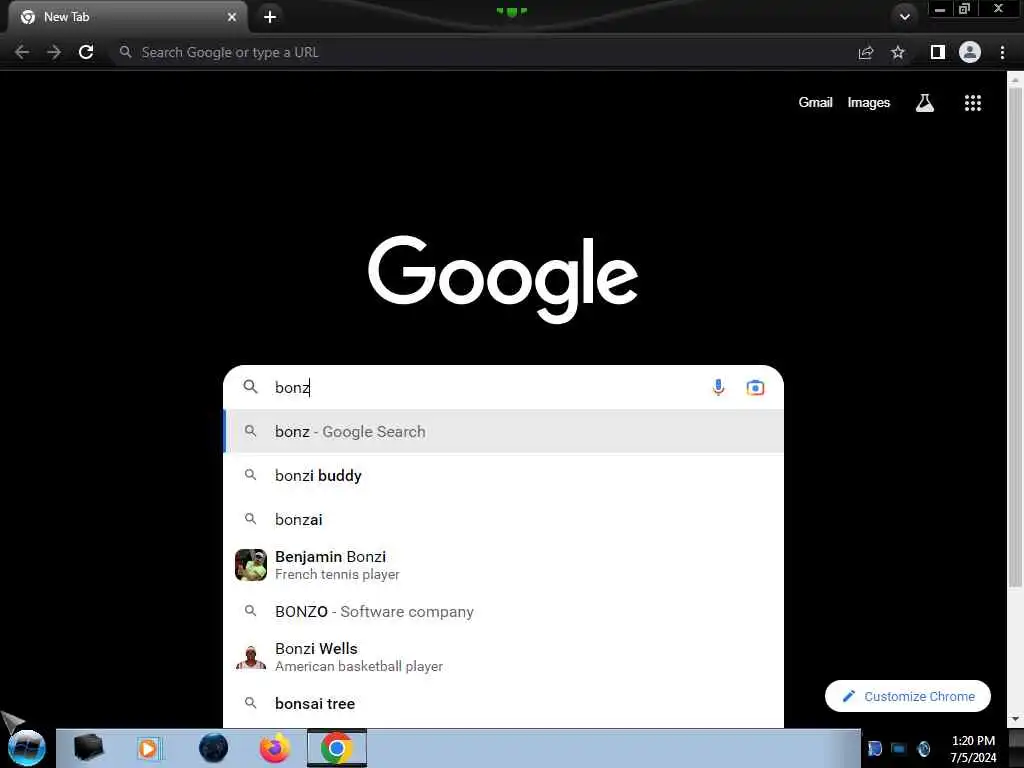Share this page icon in address bar
The height and width of the screenshot is (768, 1024).
pyautogui.click(x=866, y=52)
